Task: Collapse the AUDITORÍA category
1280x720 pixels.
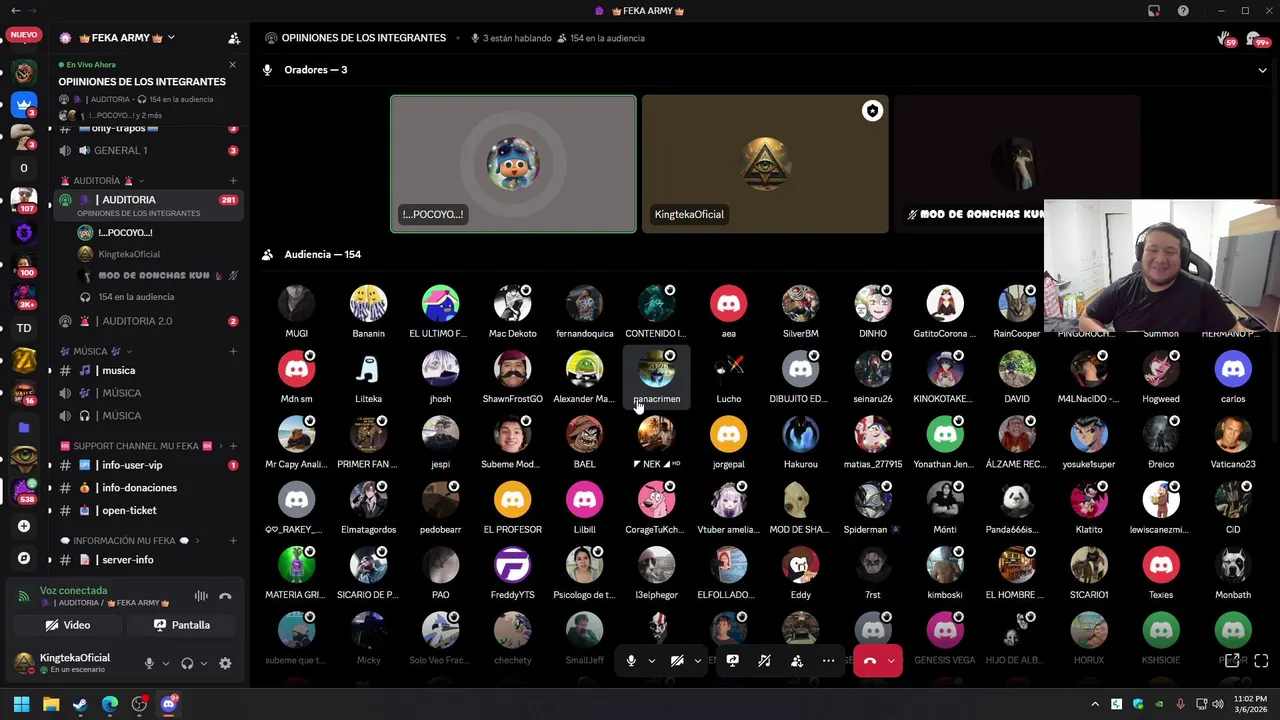Action: click(103, 181)
